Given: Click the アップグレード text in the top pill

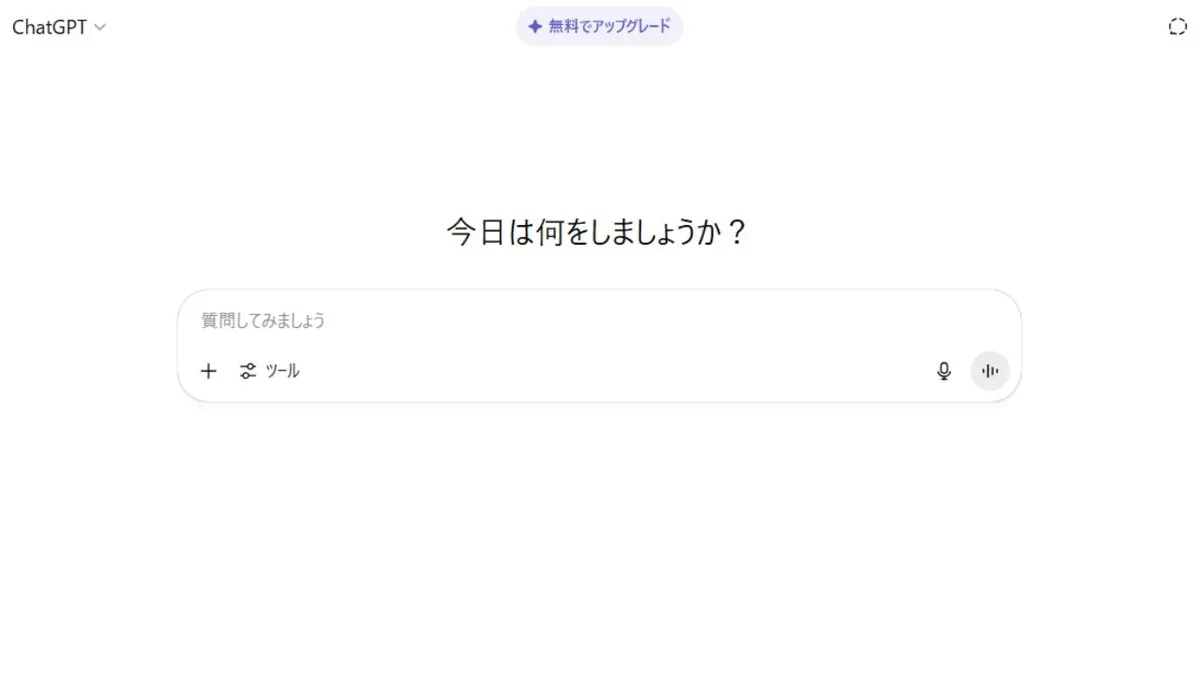Looking at the screenshot, I should tap(633, 26).
